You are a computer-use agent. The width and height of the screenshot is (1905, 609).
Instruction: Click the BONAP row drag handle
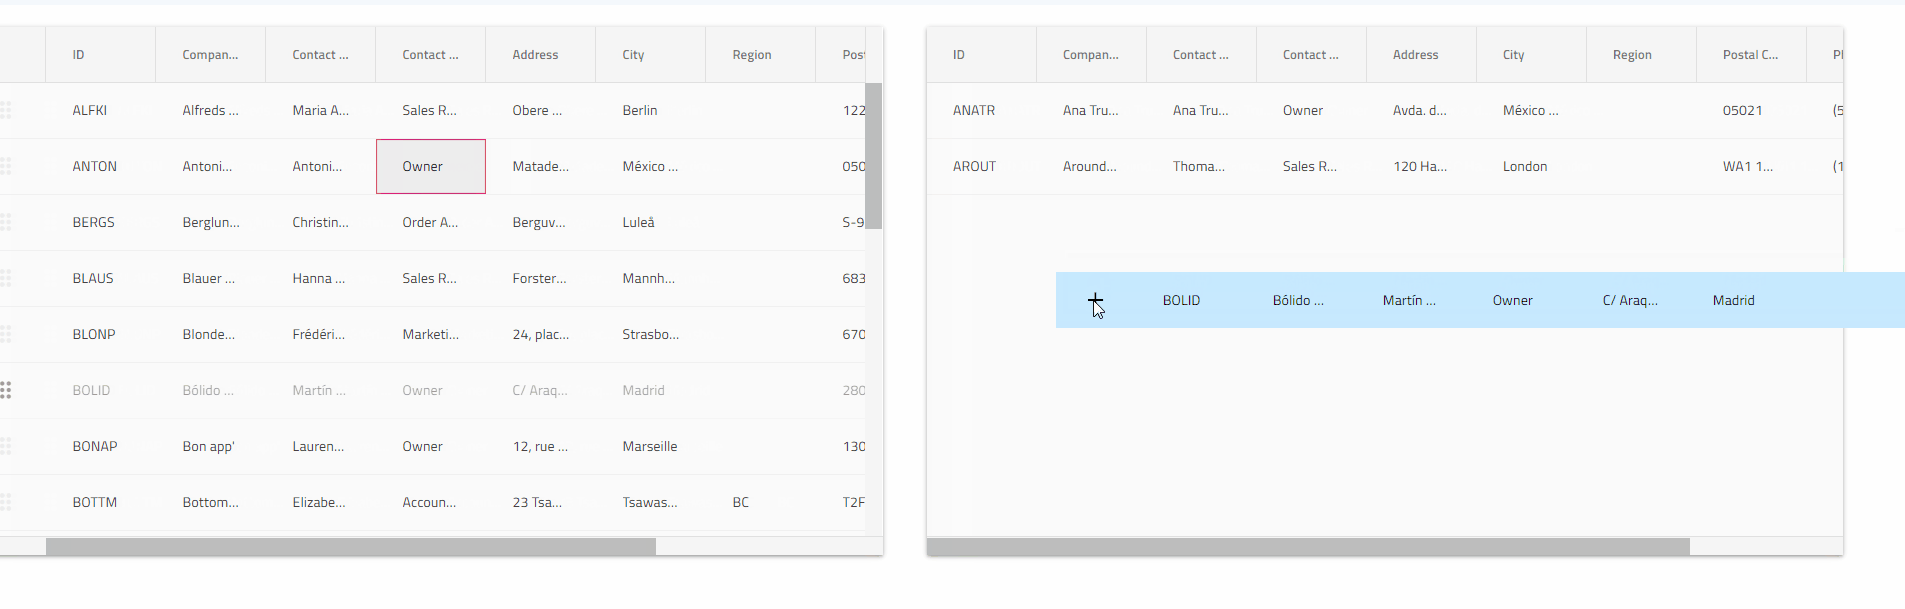click(6, 446)
